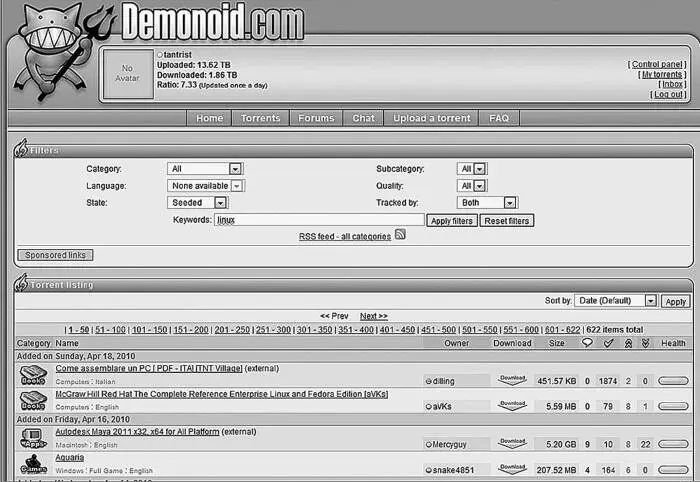Screen dimensions: 700x482
Task: Click the Log out link
Action: coord(668,95)
